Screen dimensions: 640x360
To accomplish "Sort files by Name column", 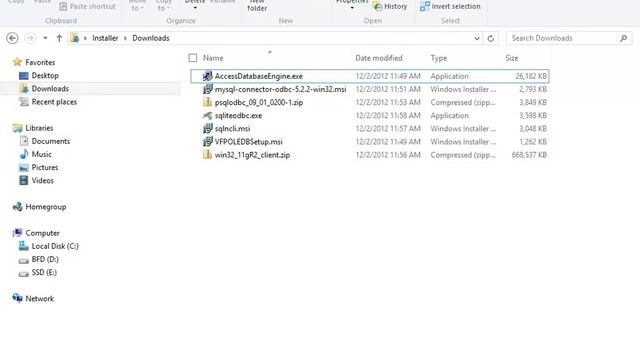I will tap(213, 58).
